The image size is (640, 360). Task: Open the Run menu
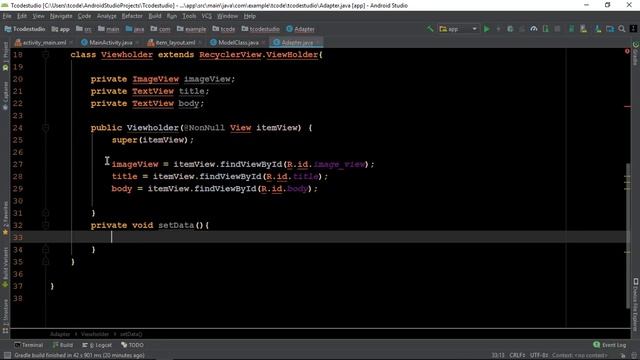pyautogui.click(x=172, y=16)
